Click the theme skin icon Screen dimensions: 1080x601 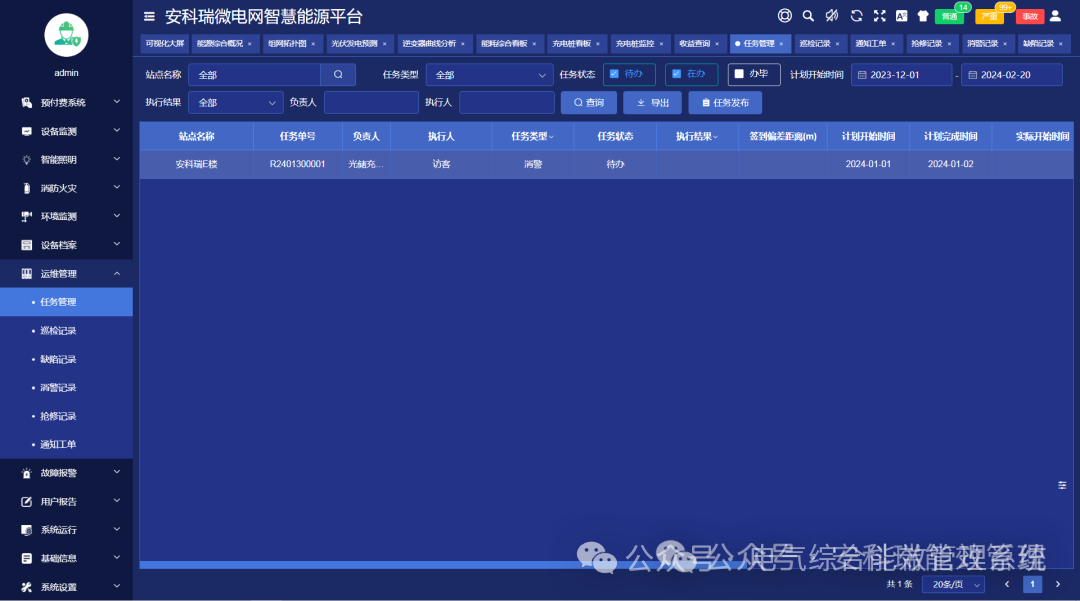922,16
